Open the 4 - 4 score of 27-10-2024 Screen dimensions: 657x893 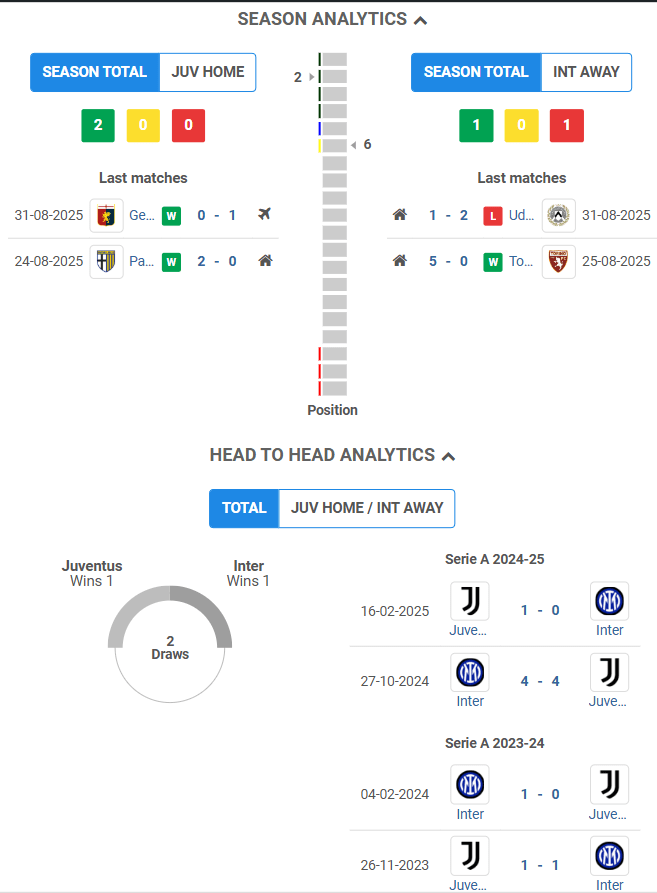coord(540,681)
